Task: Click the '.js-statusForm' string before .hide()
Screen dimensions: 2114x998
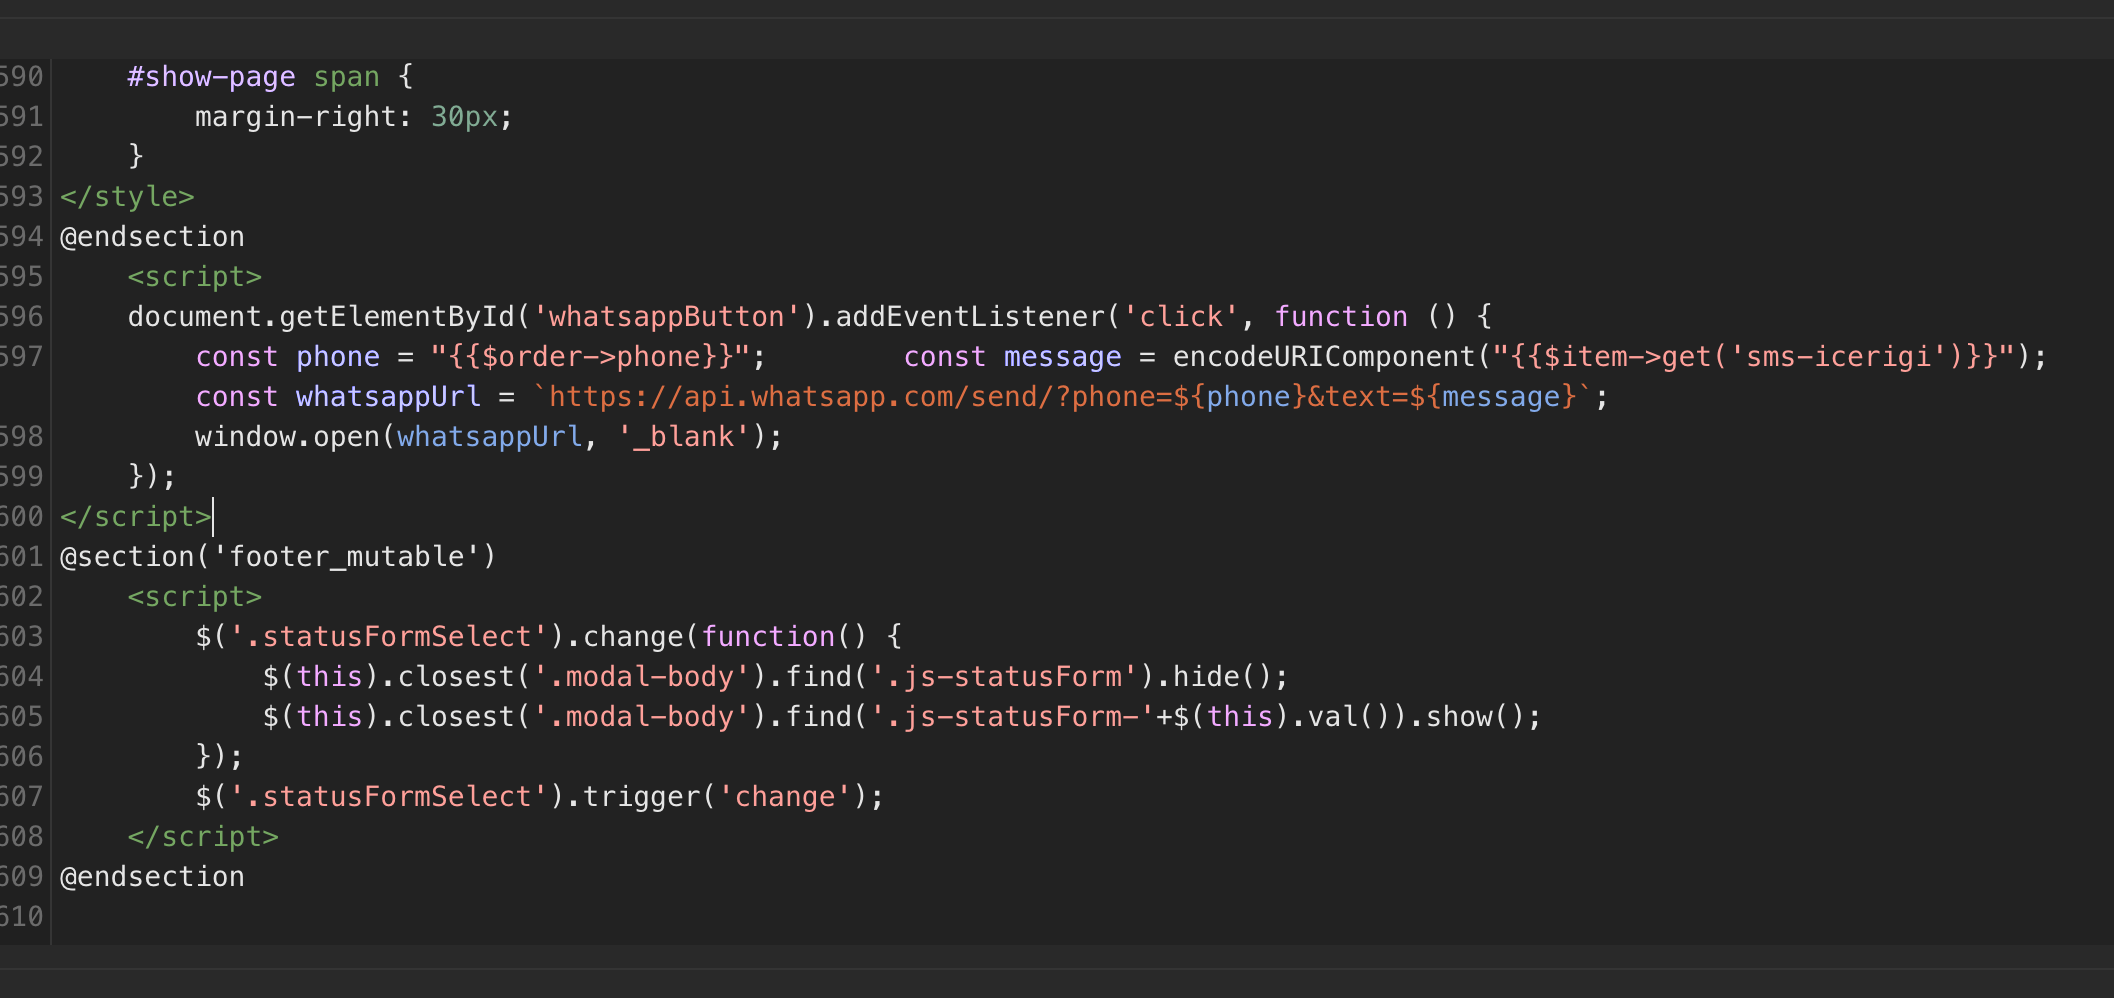Action: click(x=1004, y=677)
